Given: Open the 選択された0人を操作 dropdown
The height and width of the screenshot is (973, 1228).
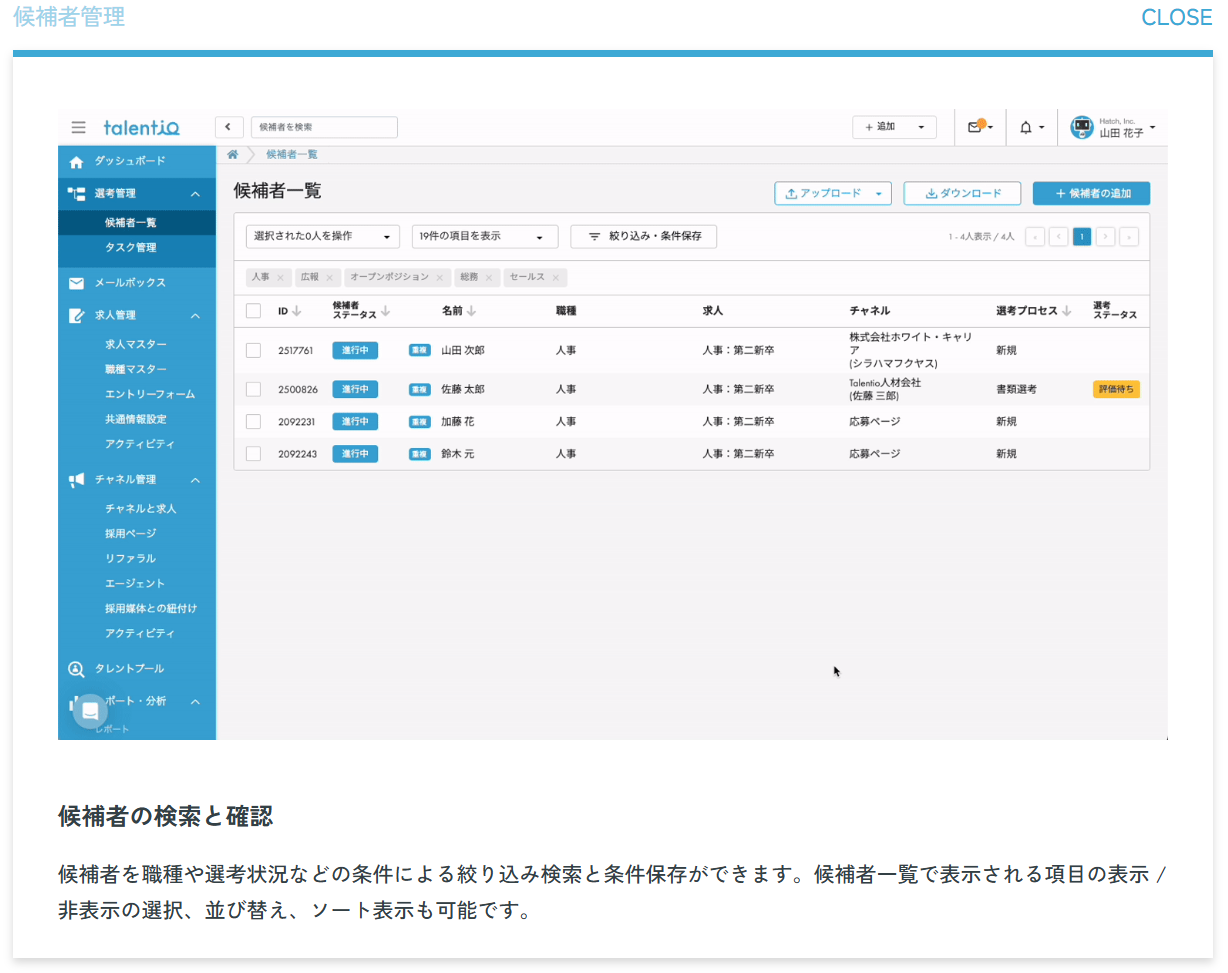Looking at the screenshot, I should coord(322,237).
